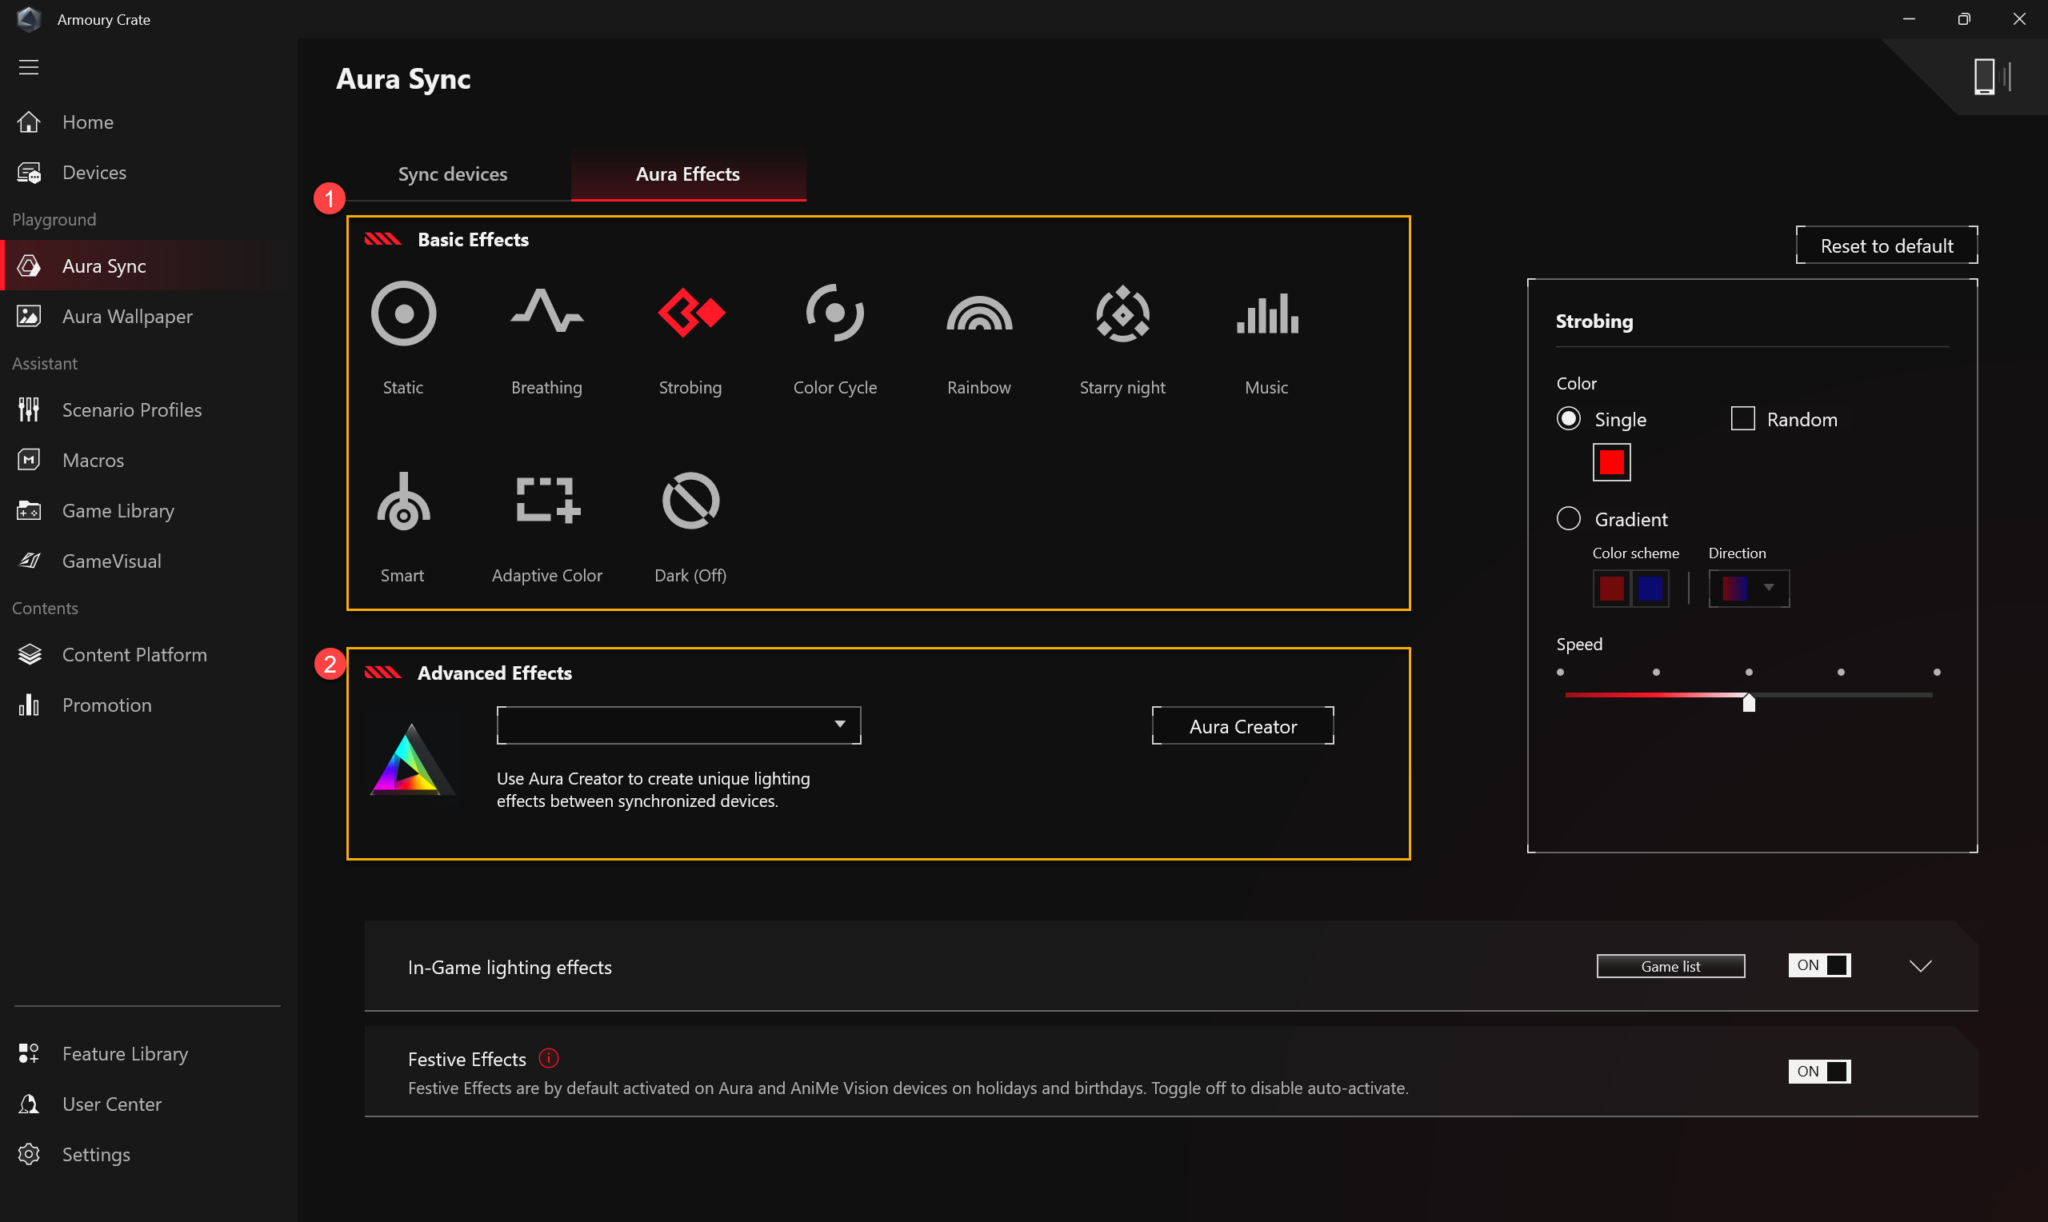
Task: Check the Random color checkbox
Action: pos(1743,418)
